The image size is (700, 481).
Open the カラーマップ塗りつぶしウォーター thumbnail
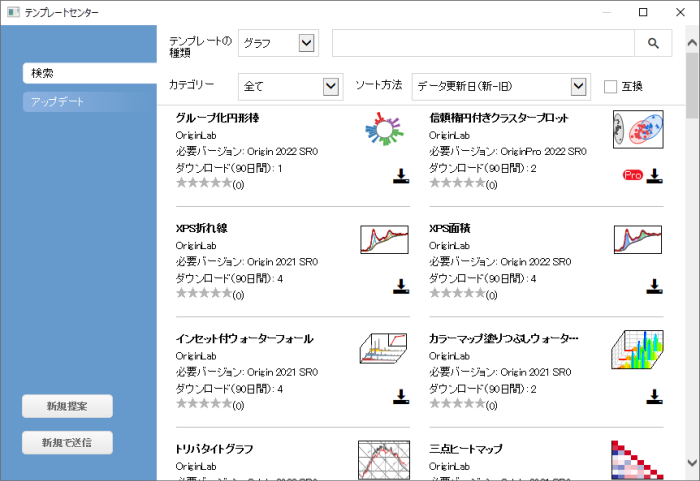click(637, 350)
